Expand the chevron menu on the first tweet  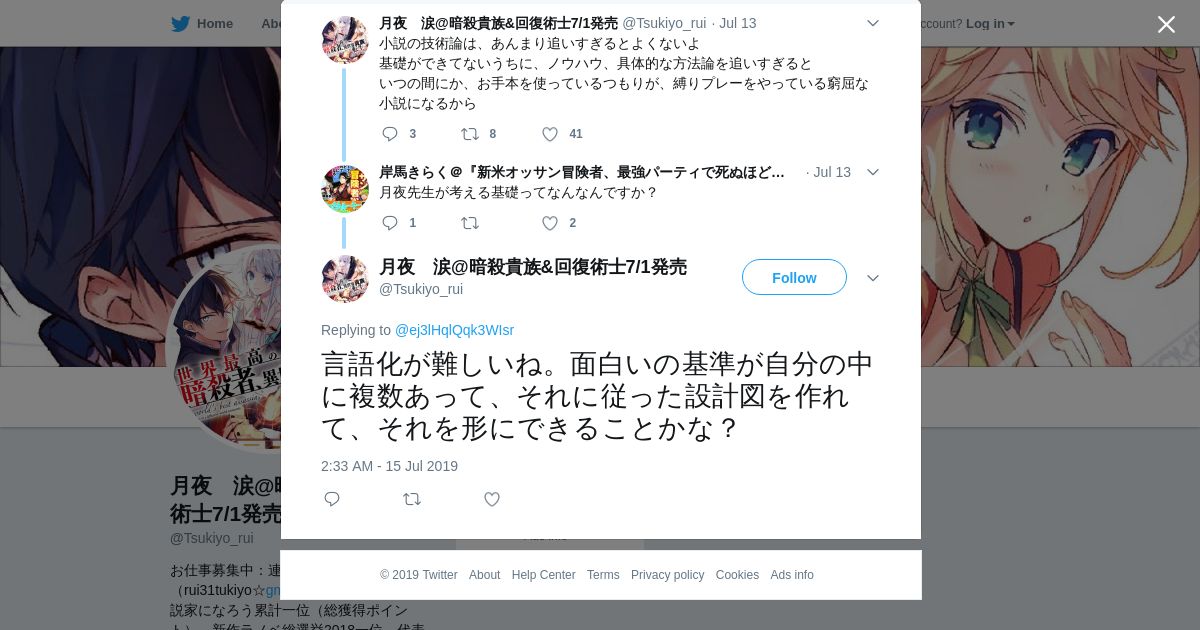point(872,23)
